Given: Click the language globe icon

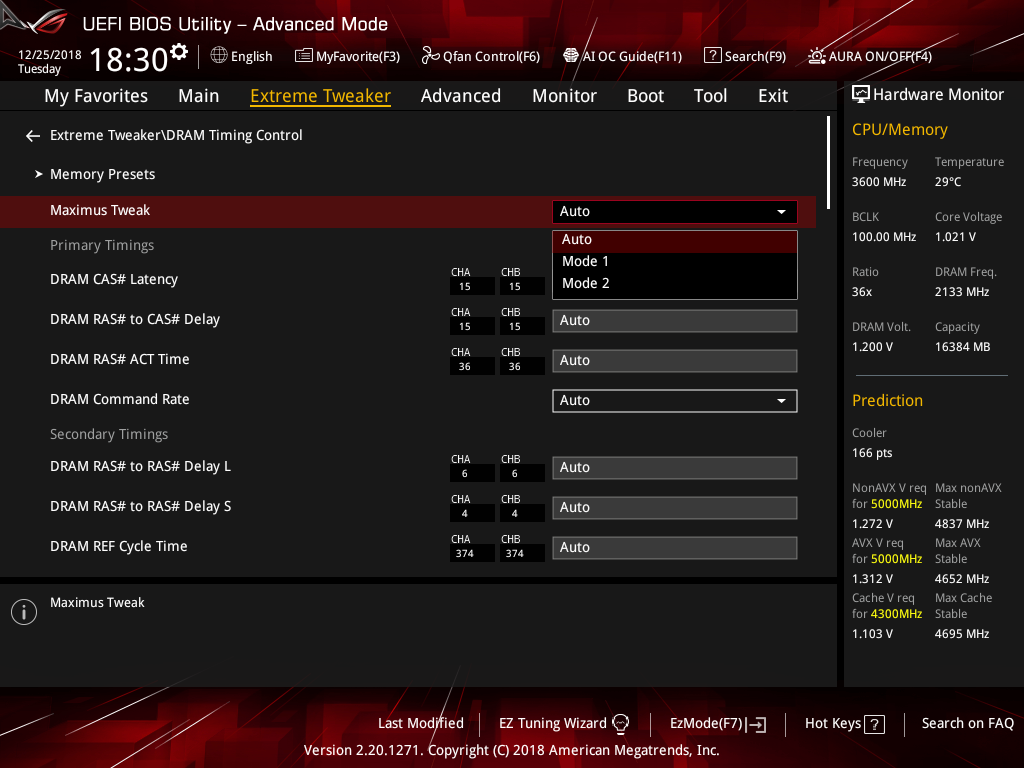Looking at the screenshot, I should 219,56.
